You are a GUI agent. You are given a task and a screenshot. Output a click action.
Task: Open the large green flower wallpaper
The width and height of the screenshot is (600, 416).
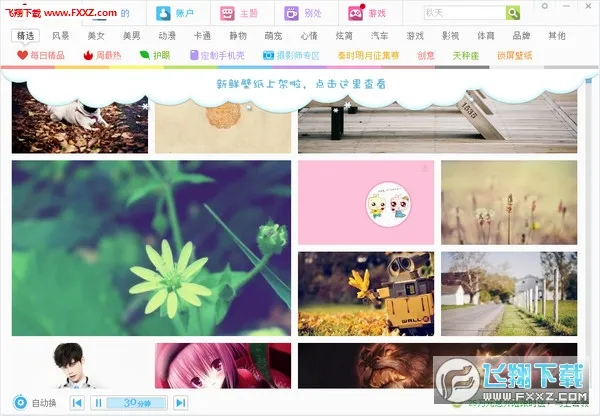151,248
